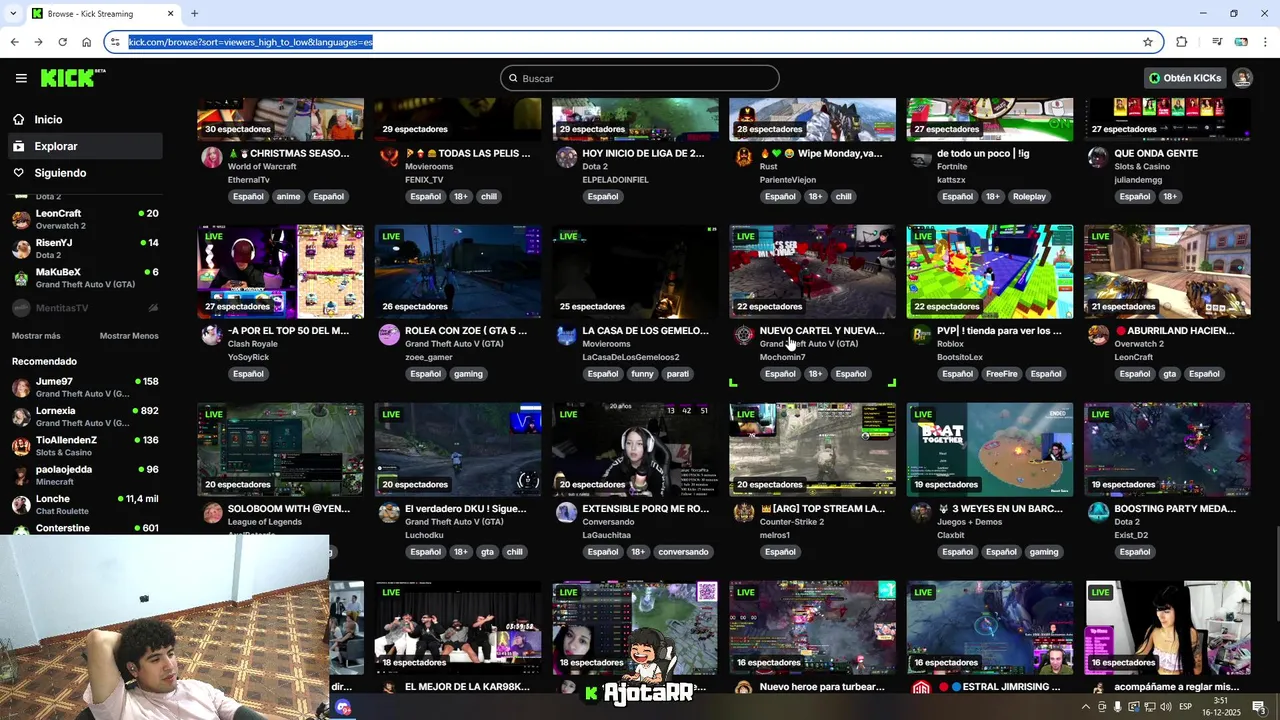
Task: Show hidden system tray icons
Action: [1086, 707]
